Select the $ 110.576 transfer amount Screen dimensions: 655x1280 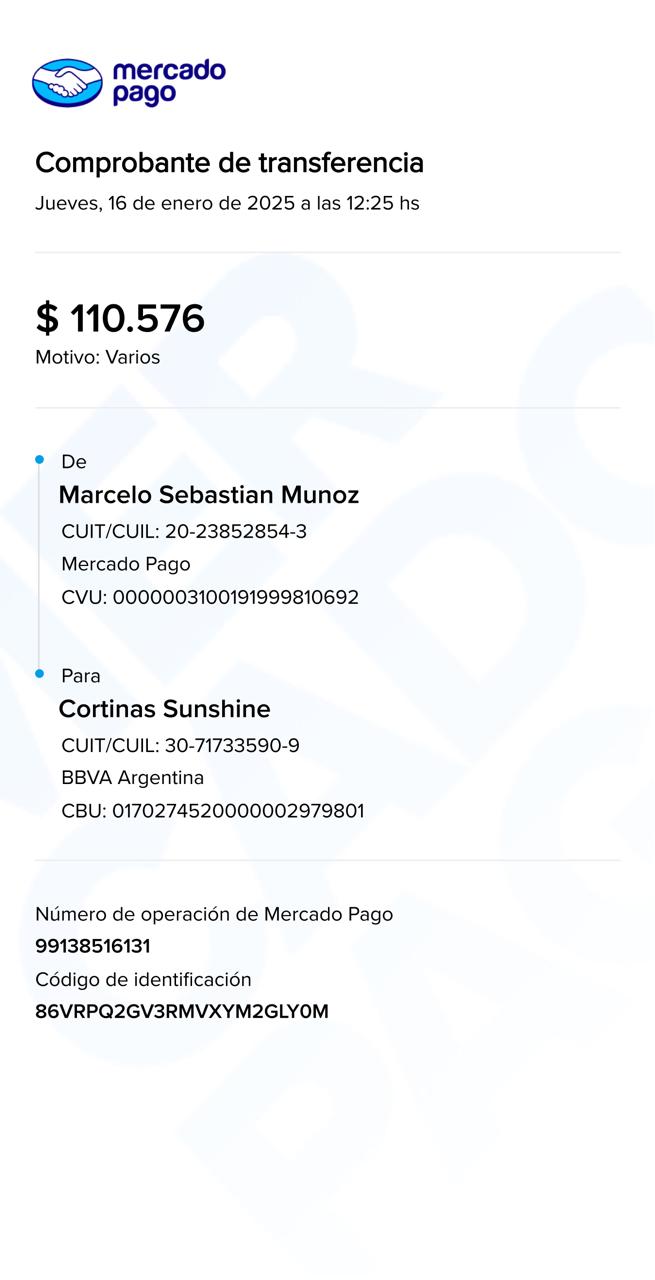120,319
